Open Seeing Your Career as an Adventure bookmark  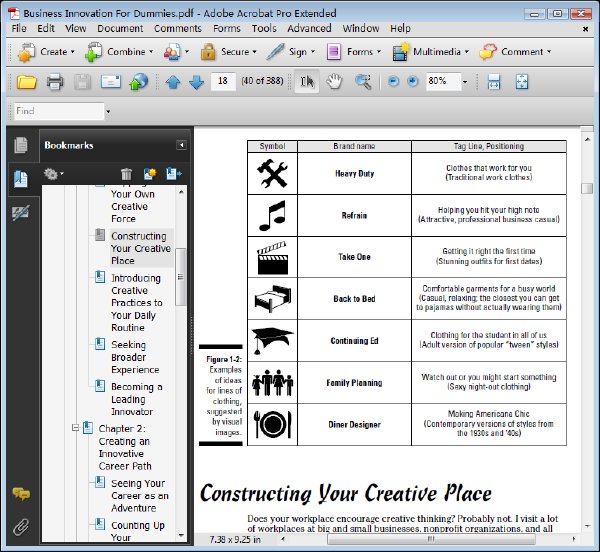[140, 495]
